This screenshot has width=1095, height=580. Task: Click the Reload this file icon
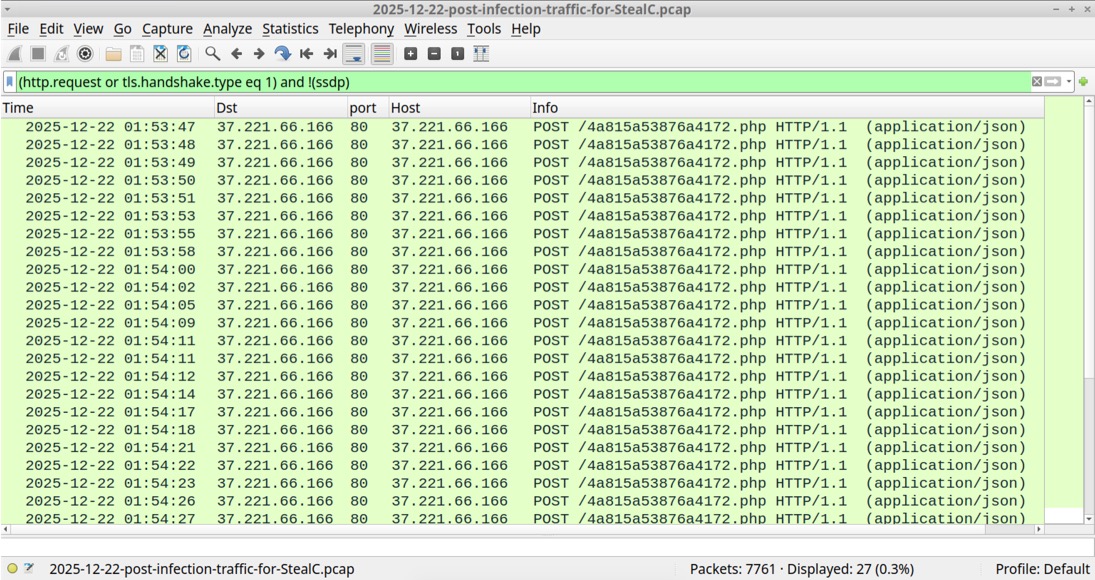[x=184, y=54]
